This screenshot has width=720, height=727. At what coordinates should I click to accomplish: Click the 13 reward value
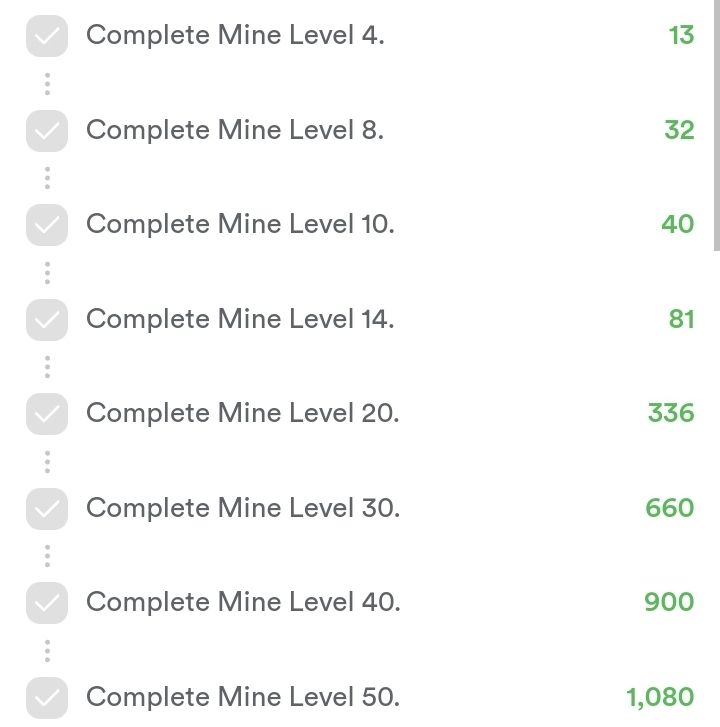pyautogui.click(x=681, y=36)
